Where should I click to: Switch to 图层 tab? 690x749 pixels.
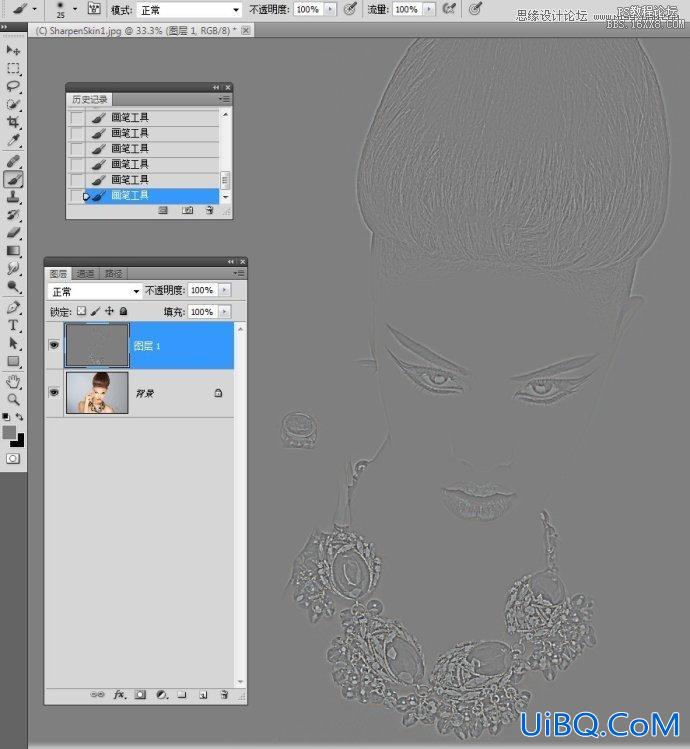click(x=58, y=273)
